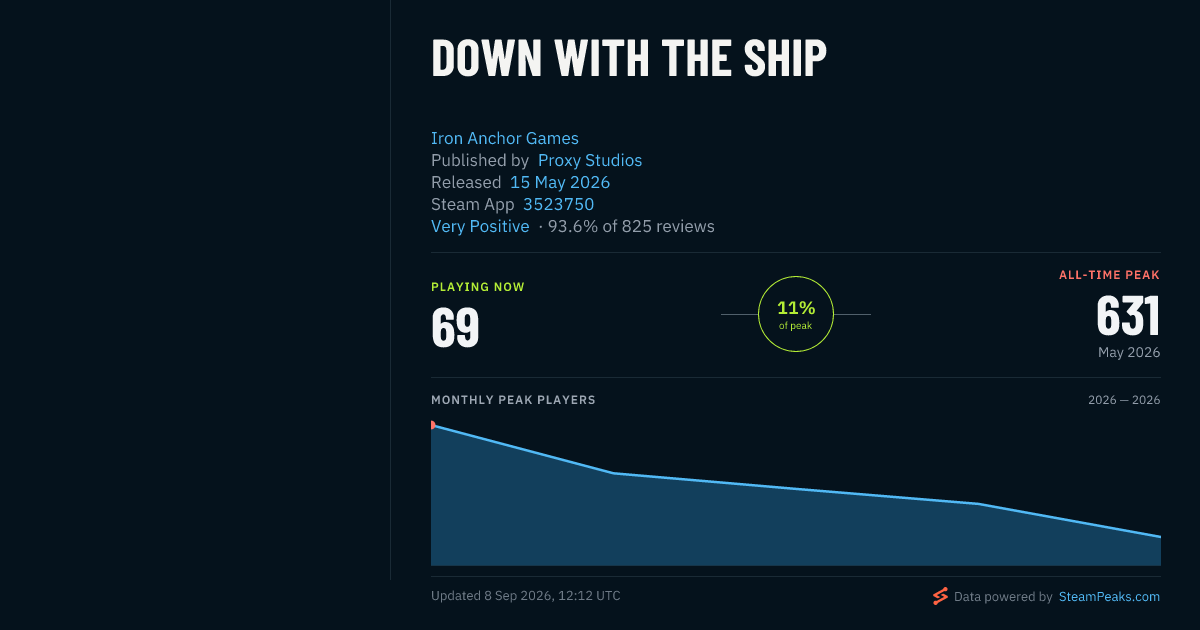Click the 15 May 2026 release date
1200x630 pixels.
pos(560,182)
